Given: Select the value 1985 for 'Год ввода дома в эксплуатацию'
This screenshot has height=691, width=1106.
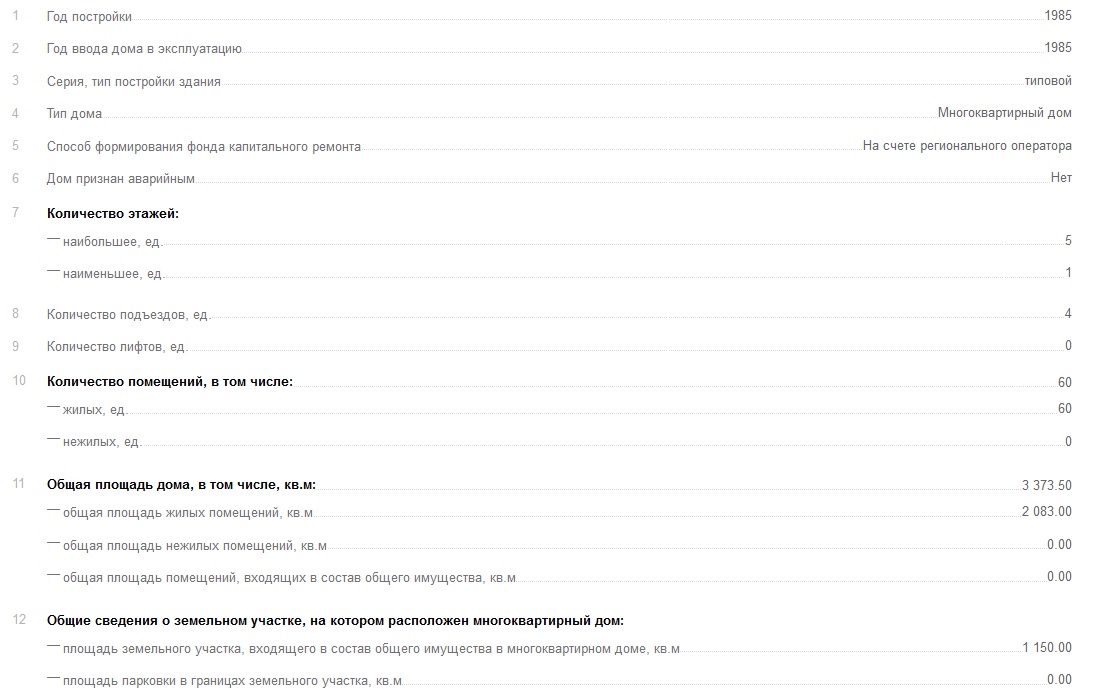Looking at the screenshot, I should [x=1057, y=47].
